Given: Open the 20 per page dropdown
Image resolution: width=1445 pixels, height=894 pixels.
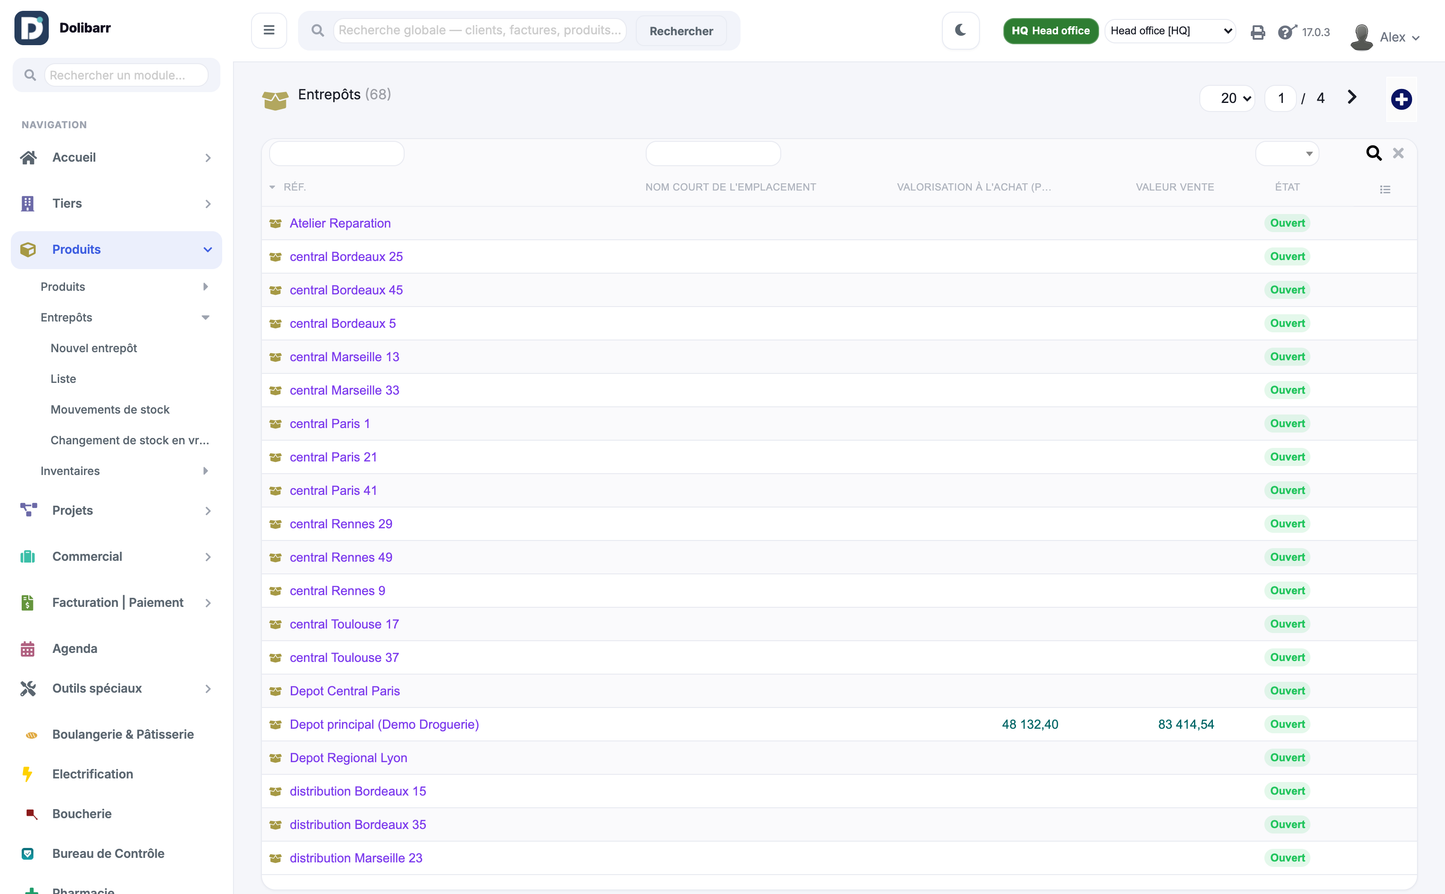Looking at the screenshot, I should [1227, 98].
